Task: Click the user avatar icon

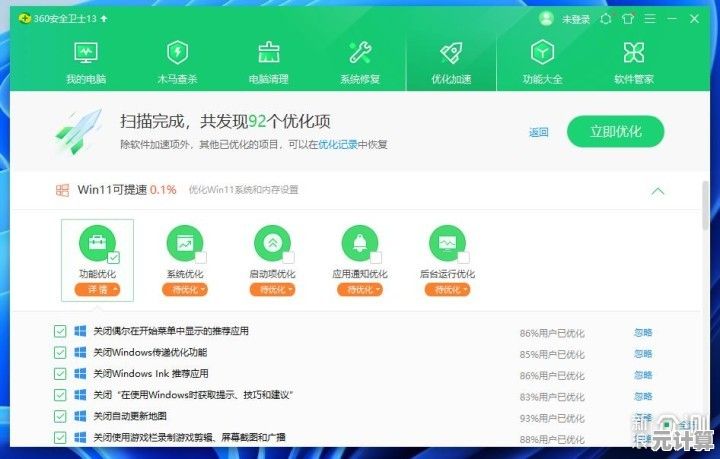Action: click(546, 18)
